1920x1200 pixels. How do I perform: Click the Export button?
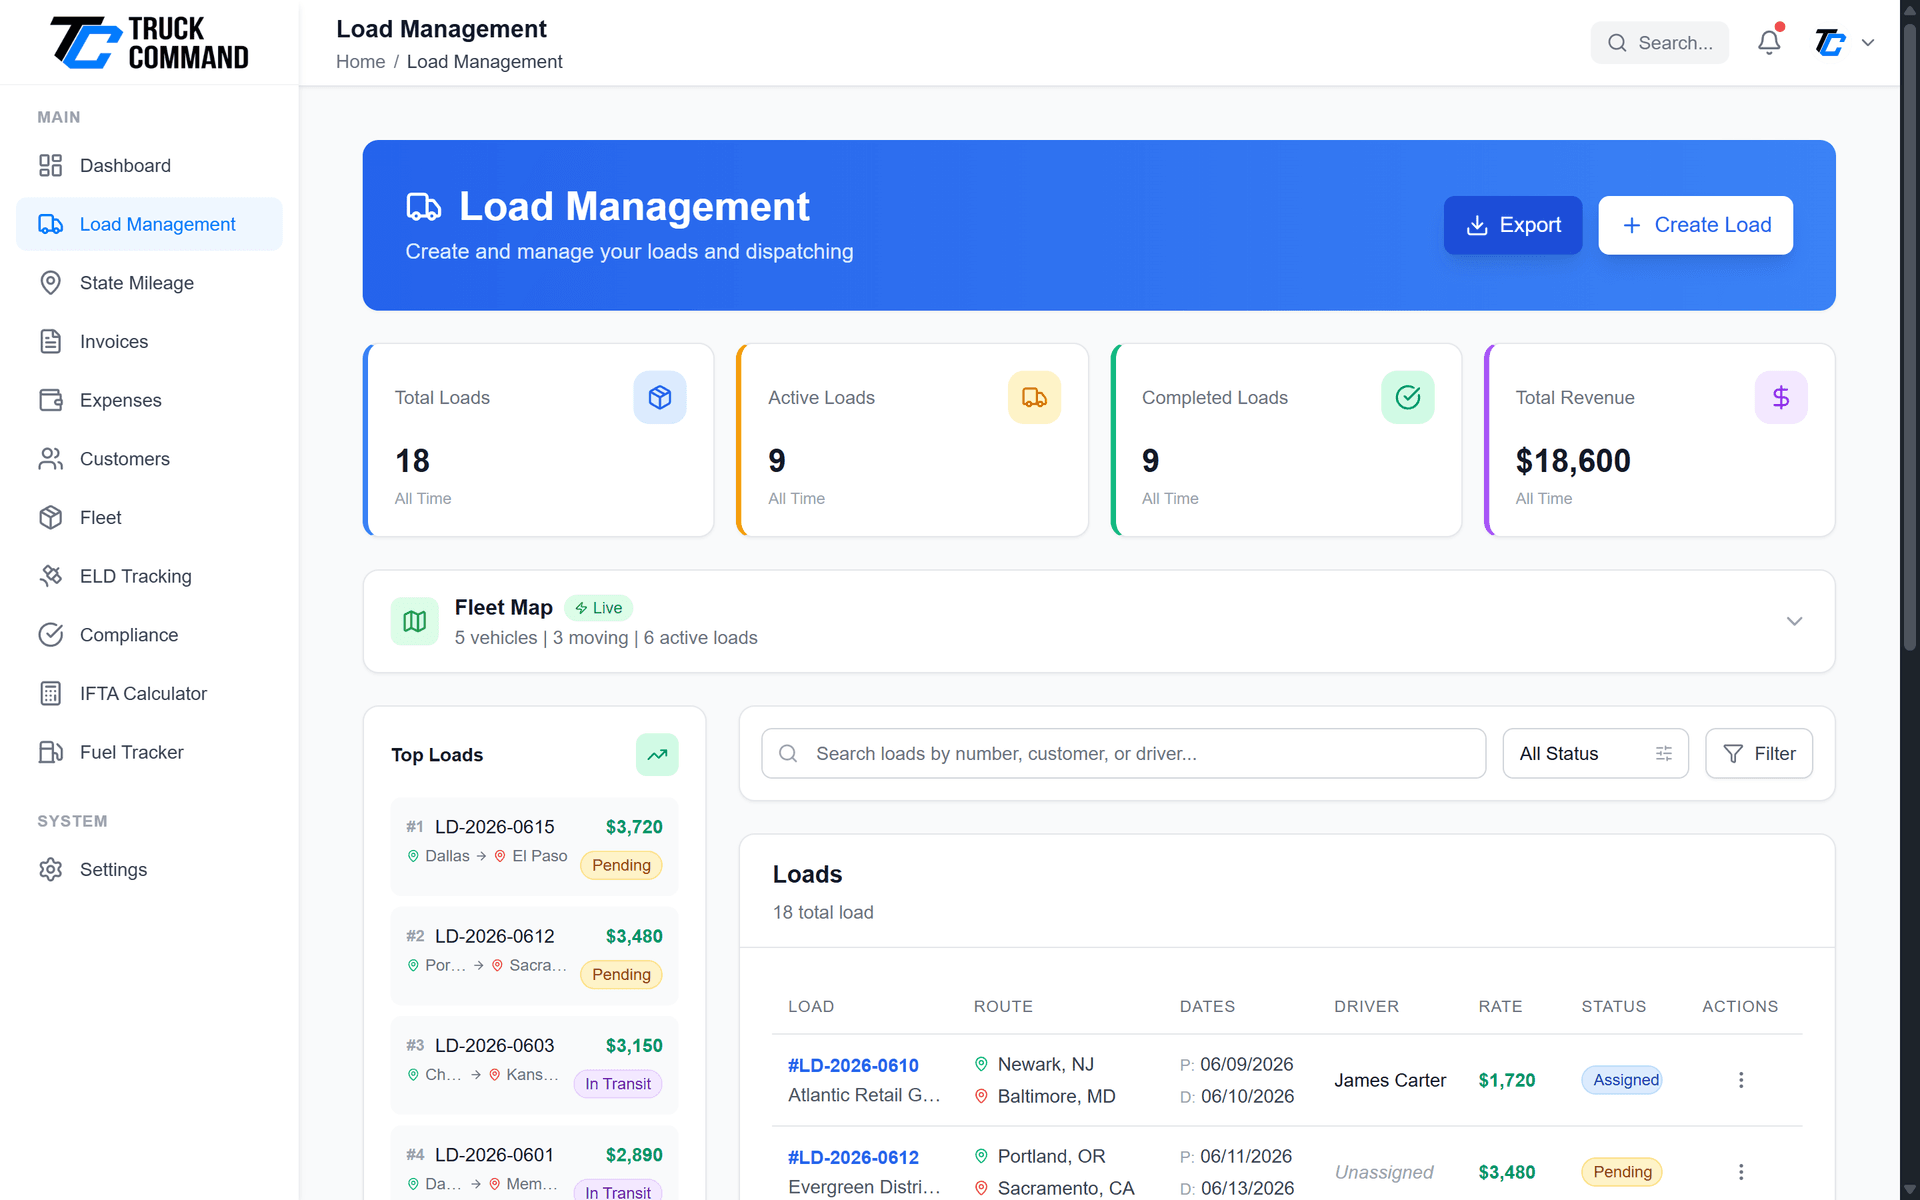[1513, 225]
